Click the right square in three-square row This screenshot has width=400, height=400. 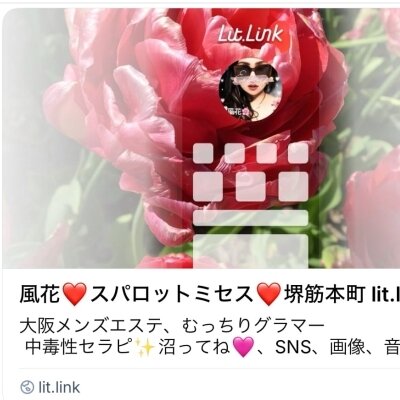pyautogui.click(x=294, y=187)
